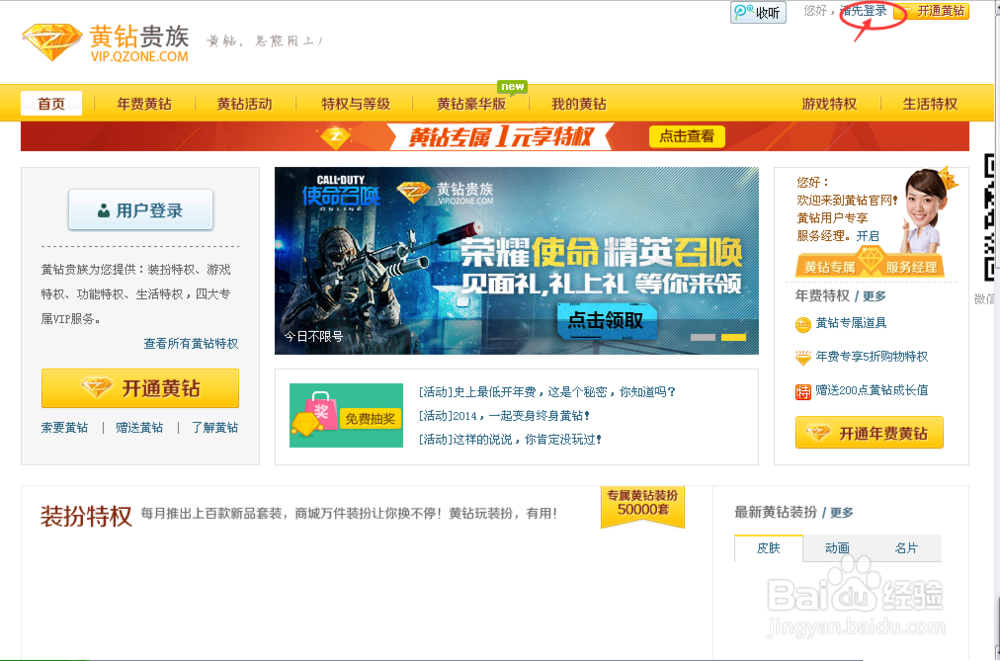Click the 索要黄钻 link
Image resolution: width=1000 pixels, height=661 pixels.
coord(64,427)
